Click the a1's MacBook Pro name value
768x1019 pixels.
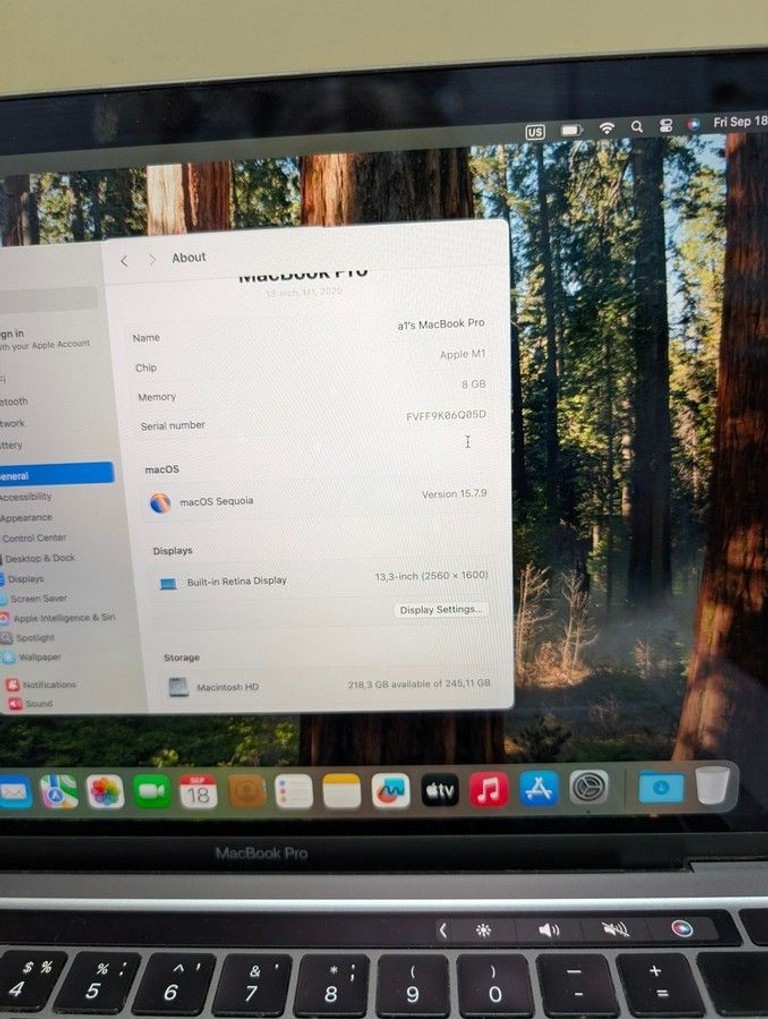point(441,324)
